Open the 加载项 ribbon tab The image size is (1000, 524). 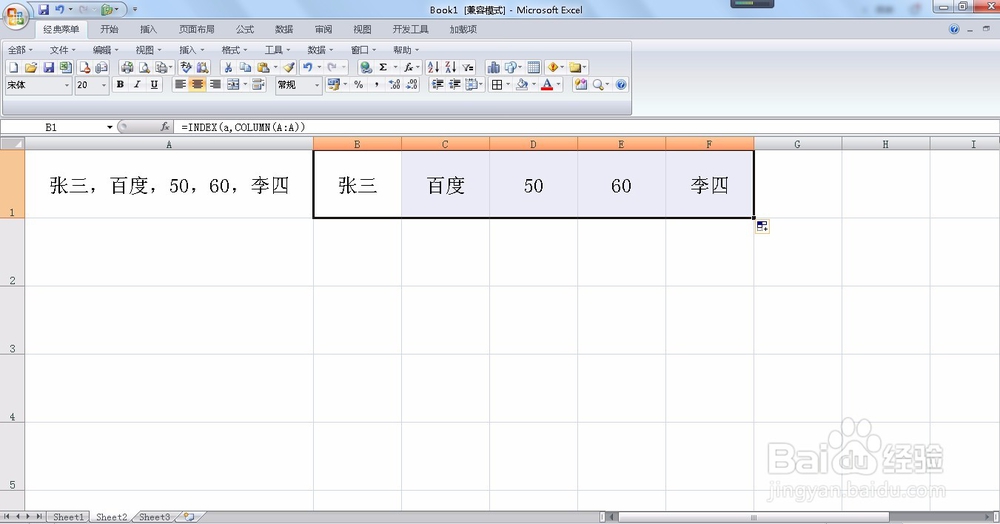point(463,29)
